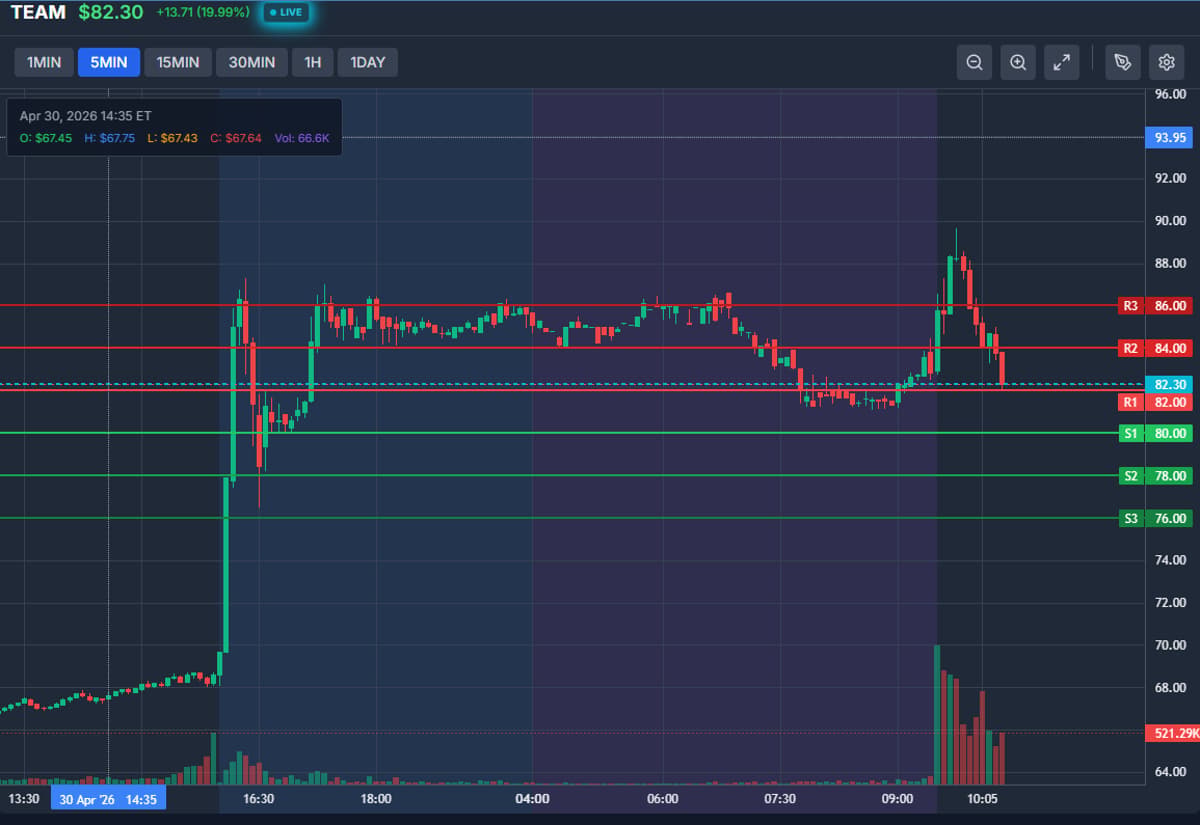Click the 521.29K volume tag
Screen dimensions: 1200x825
pyautogui.click(x=1171, y=733)
